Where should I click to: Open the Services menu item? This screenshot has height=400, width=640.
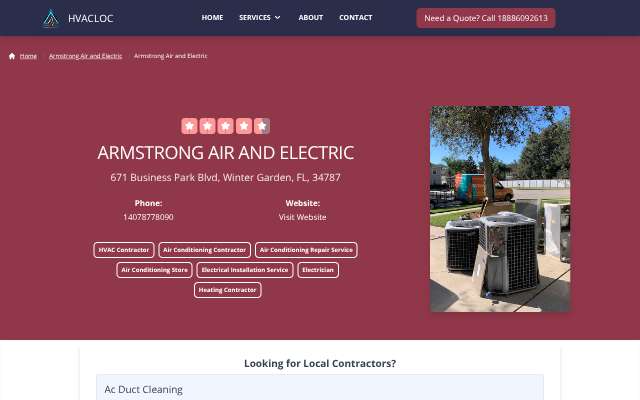coord(255,18)
